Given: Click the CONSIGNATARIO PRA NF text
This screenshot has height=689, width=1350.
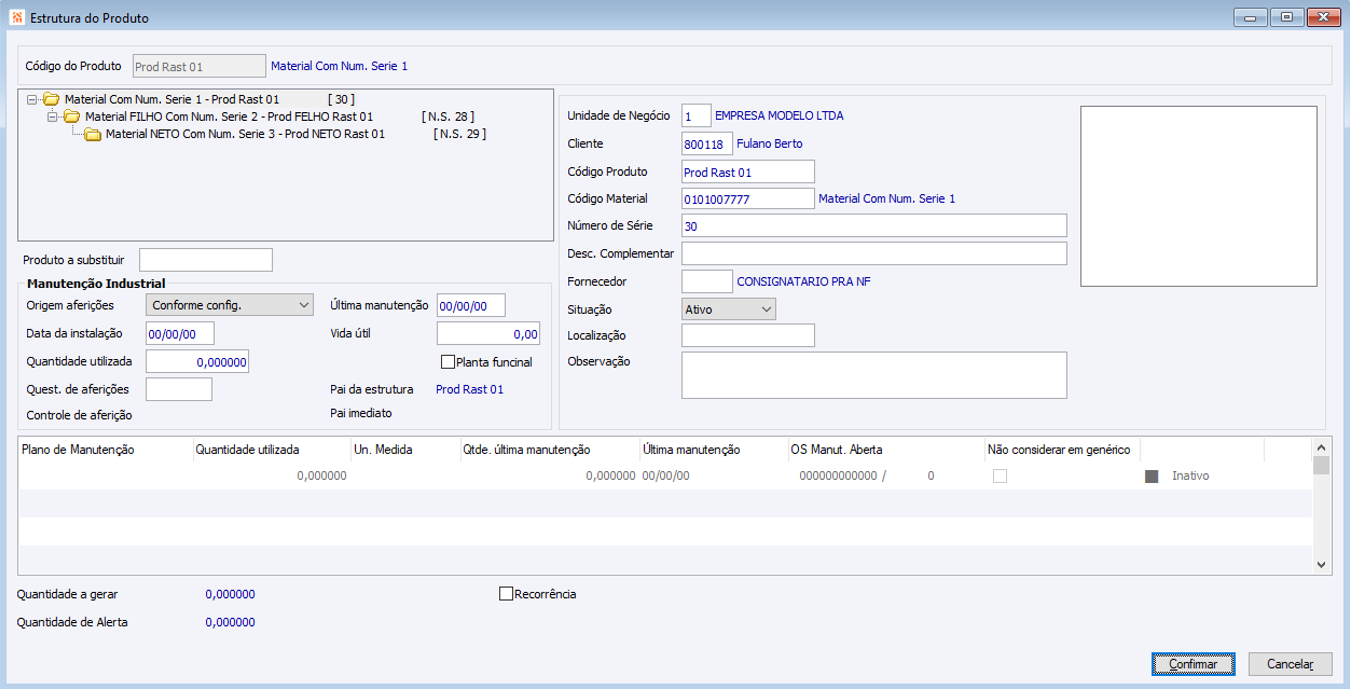Looking at the screenshot, I should point(804,282).
